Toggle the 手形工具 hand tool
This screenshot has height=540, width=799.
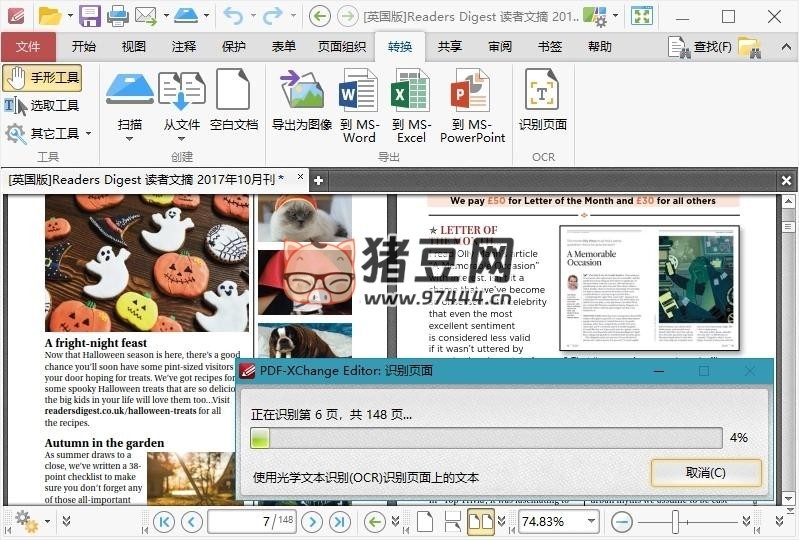pos(42,78)
